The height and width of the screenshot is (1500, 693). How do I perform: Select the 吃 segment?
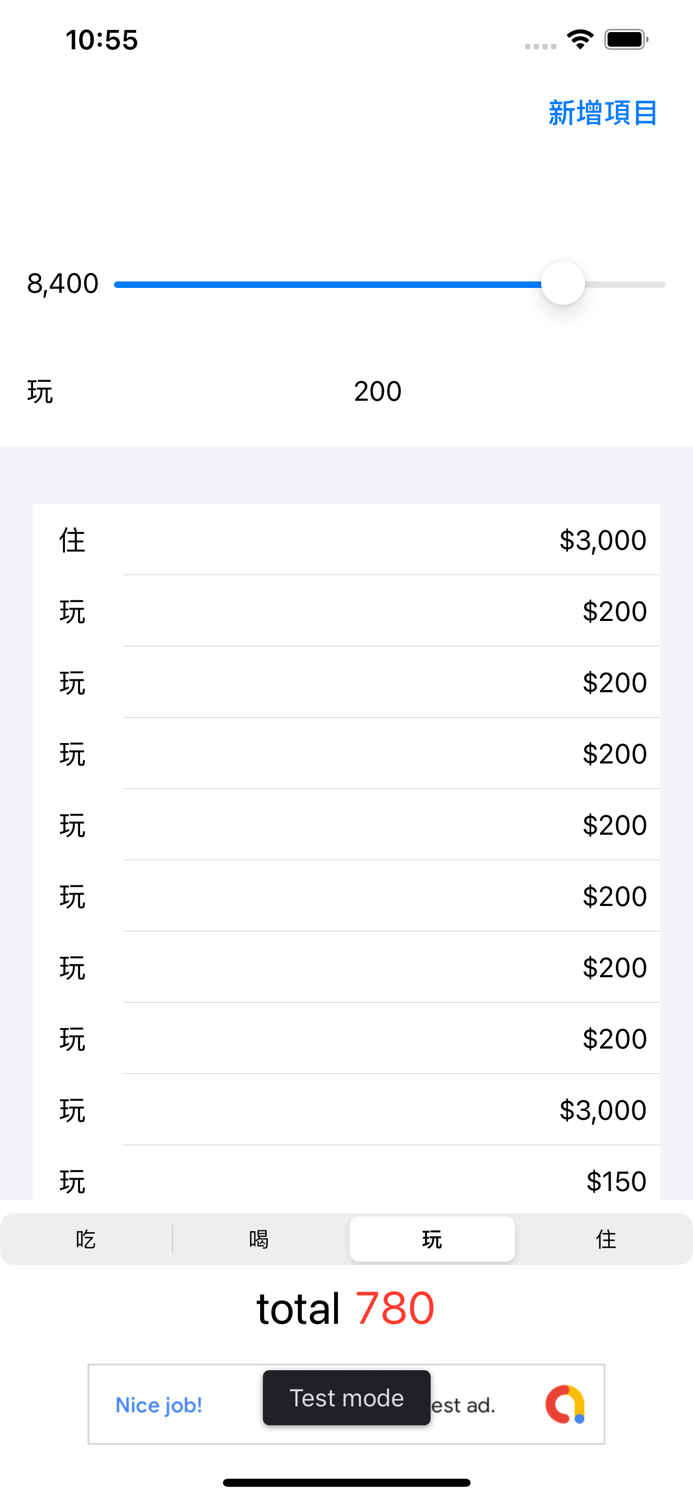coord(86,1240)
